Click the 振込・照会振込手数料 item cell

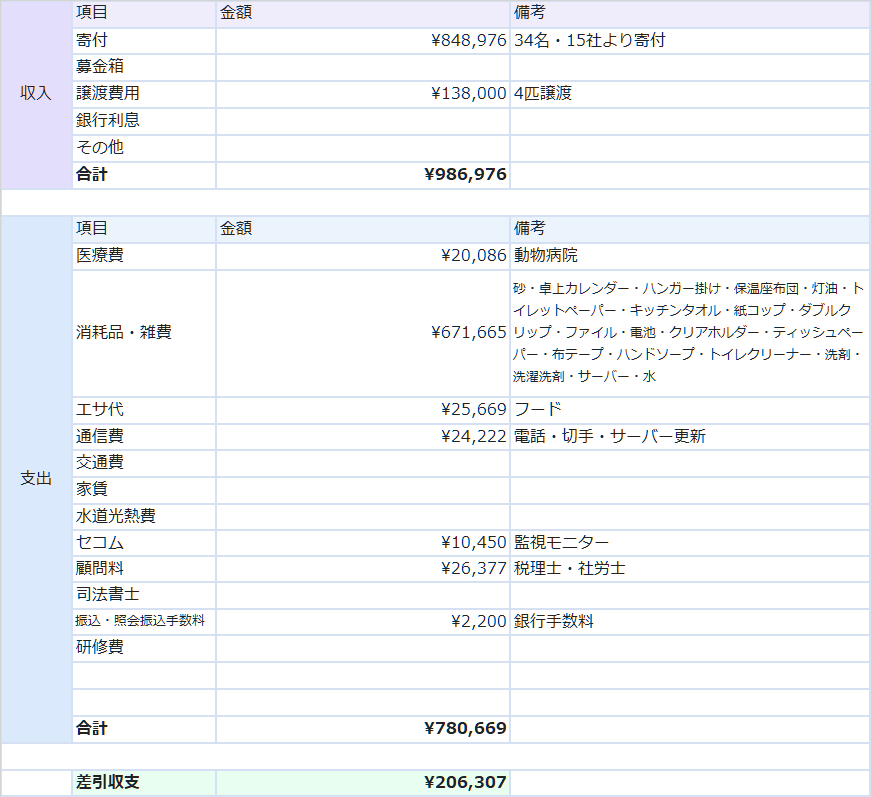click(x=143, y=621)
